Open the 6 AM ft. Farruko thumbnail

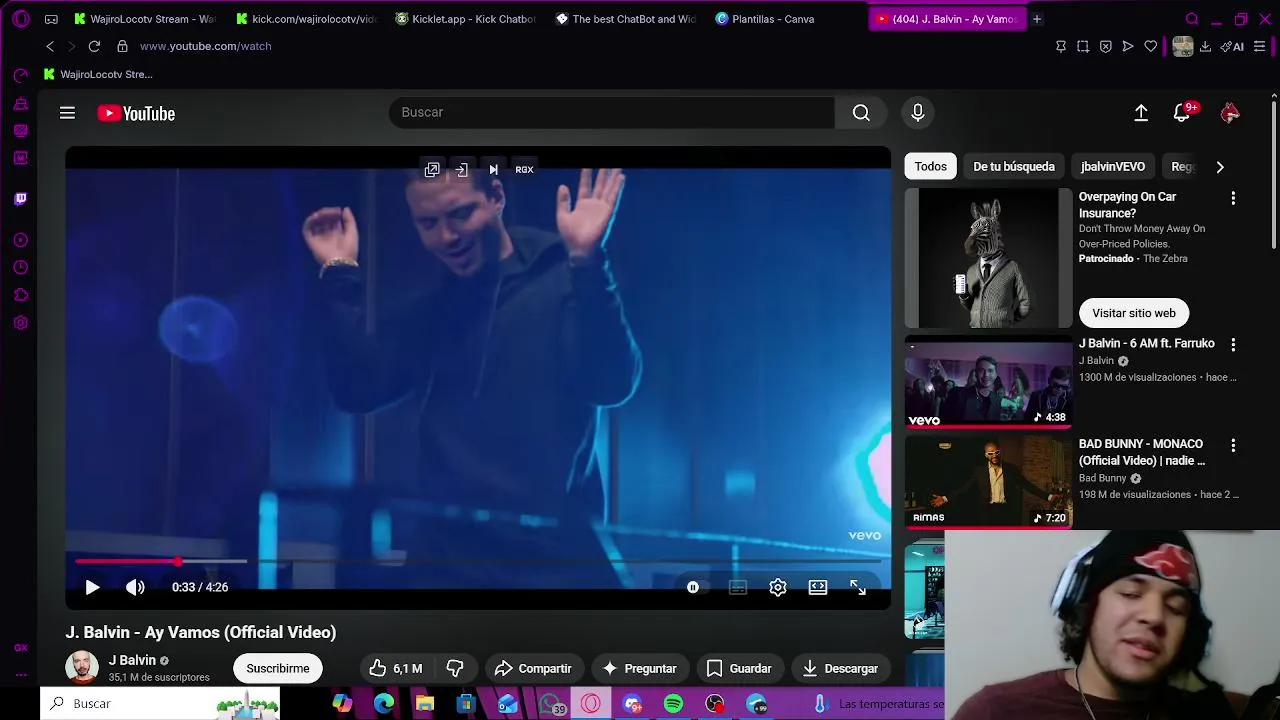988,383
